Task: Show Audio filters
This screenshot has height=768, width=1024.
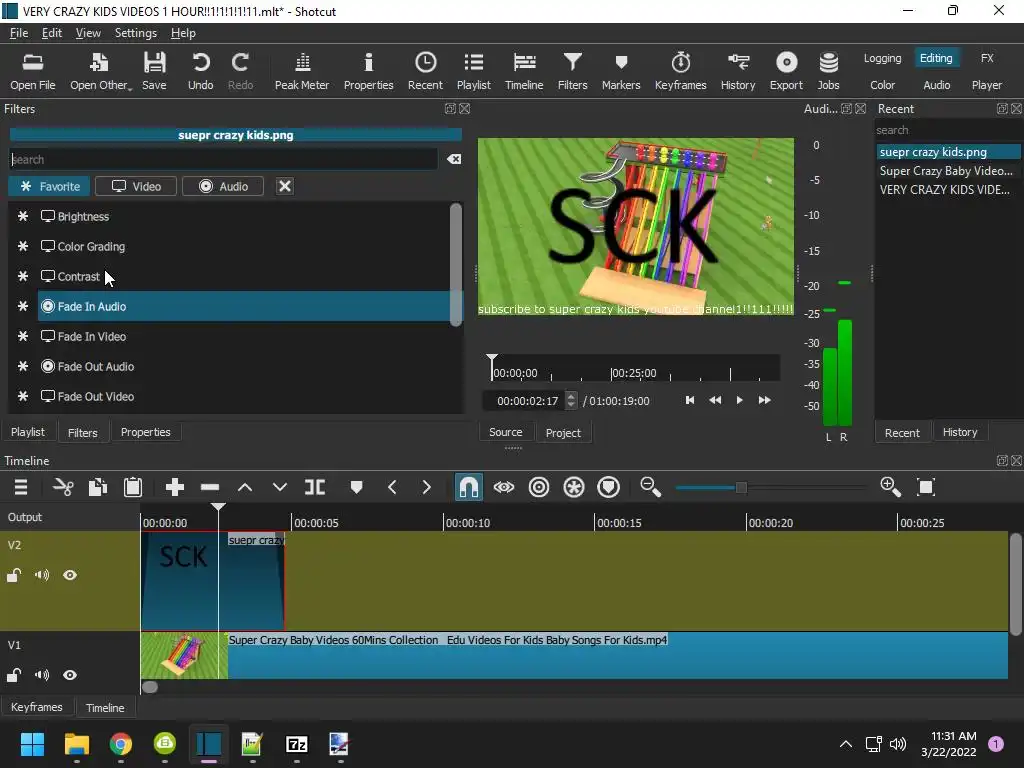Action: click(x=223, y=186)
